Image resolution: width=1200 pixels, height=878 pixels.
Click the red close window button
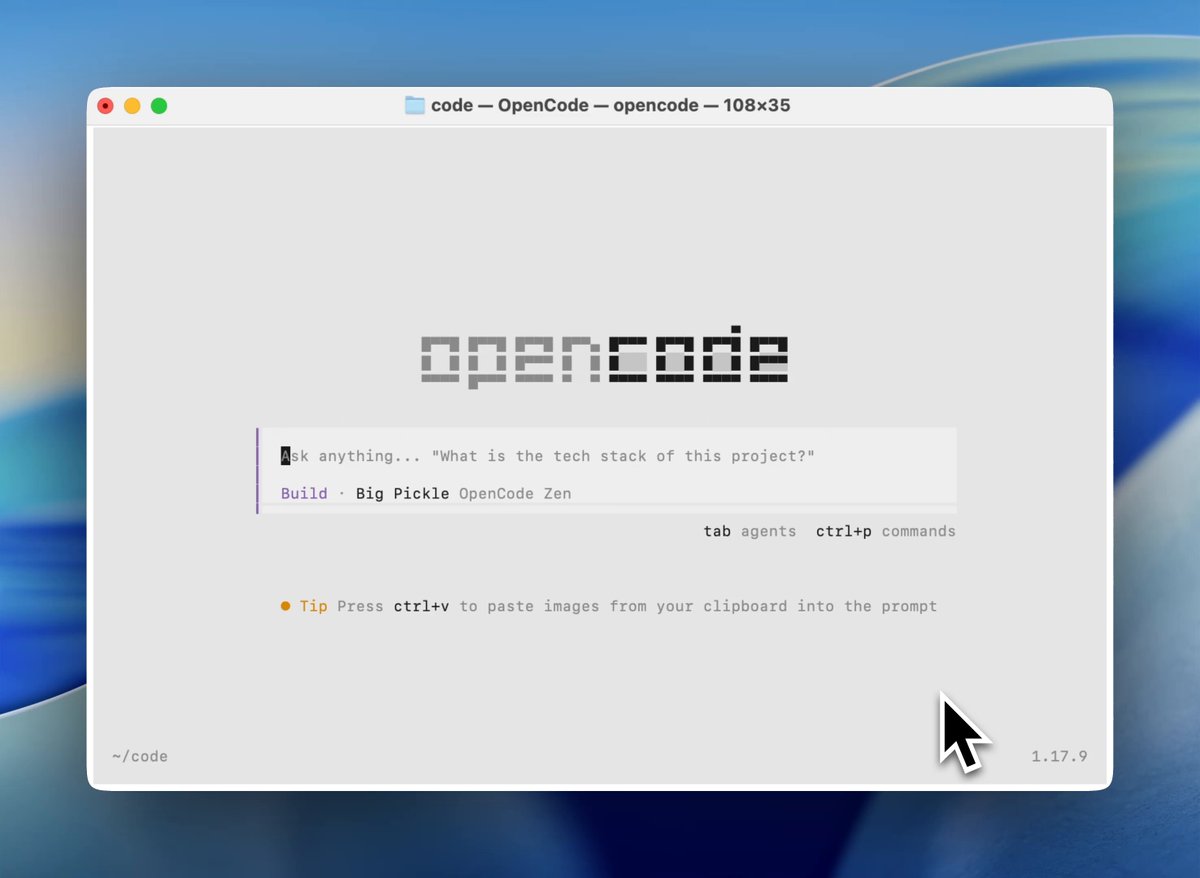click(x=105, y=105)
